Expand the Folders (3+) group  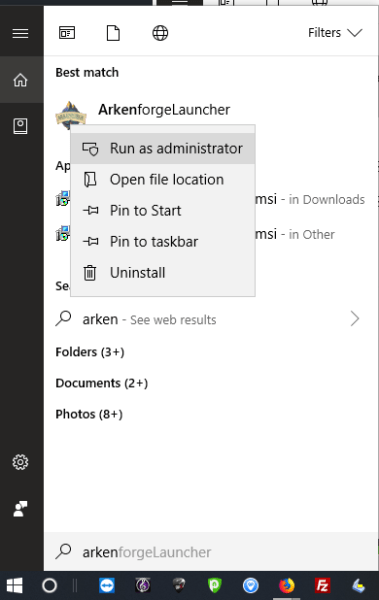pyautogui.click(x=90, y=352)
